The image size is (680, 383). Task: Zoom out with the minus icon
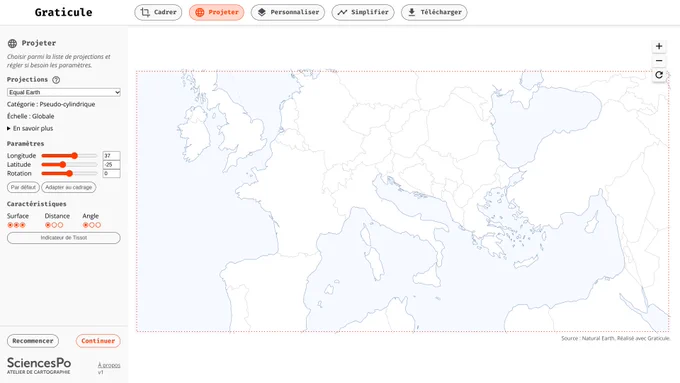659,61
